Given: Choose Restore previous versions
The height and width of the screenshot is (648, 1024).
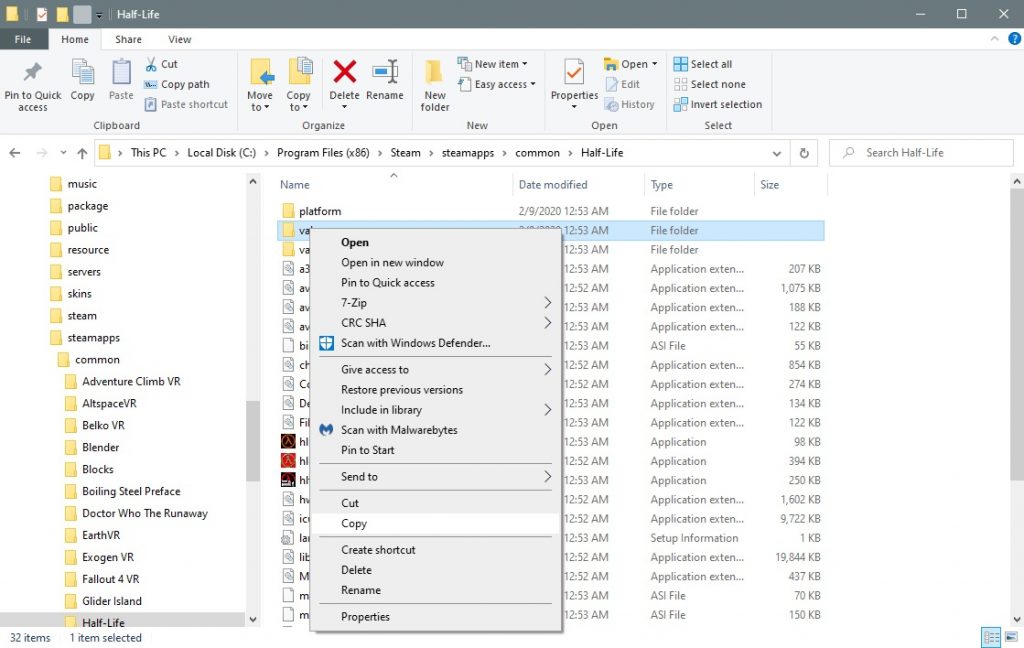Looking at the screenshot, I should click(436, 390).
